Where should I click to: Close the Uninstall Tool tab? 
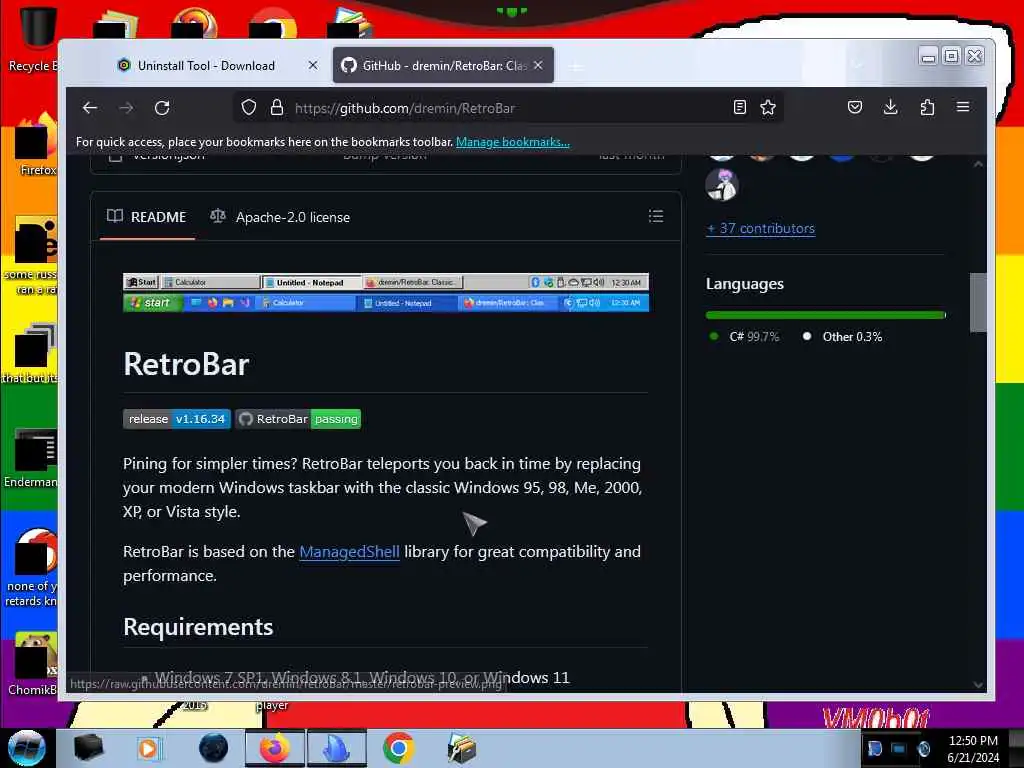pos(313,65)
